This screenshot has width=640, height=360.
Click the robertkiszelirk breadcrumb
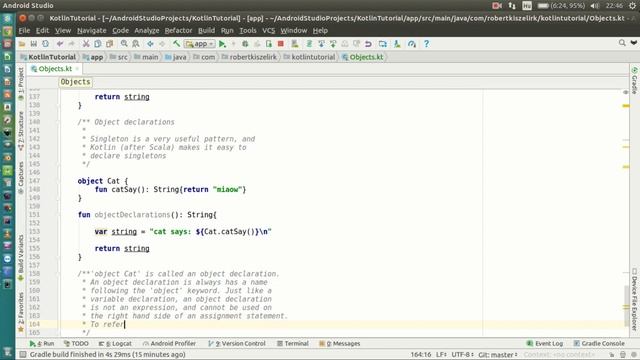[249, 57]
